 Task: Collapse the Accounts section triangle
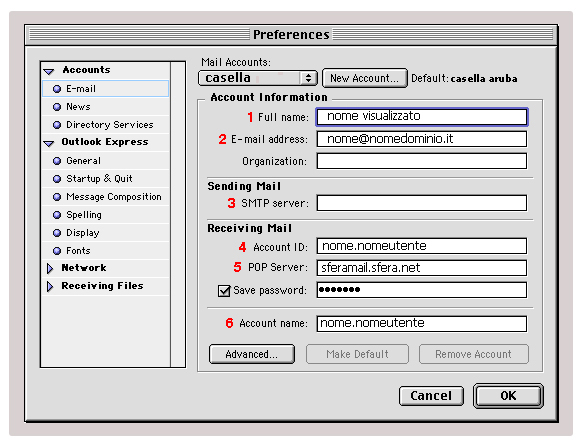pyautogui.click(x=49, y=71)
